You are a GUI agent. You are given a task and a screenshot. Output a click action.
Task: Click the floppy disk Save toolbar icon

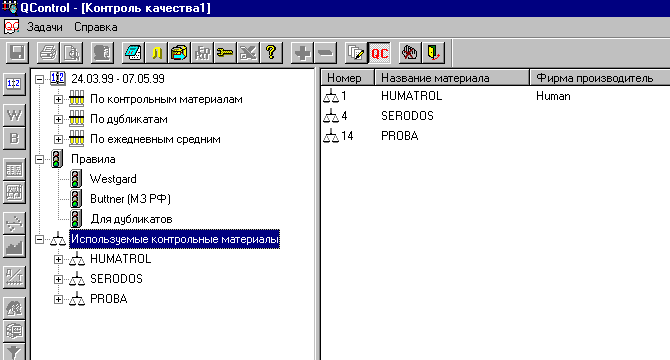click(x=18, y=53)
